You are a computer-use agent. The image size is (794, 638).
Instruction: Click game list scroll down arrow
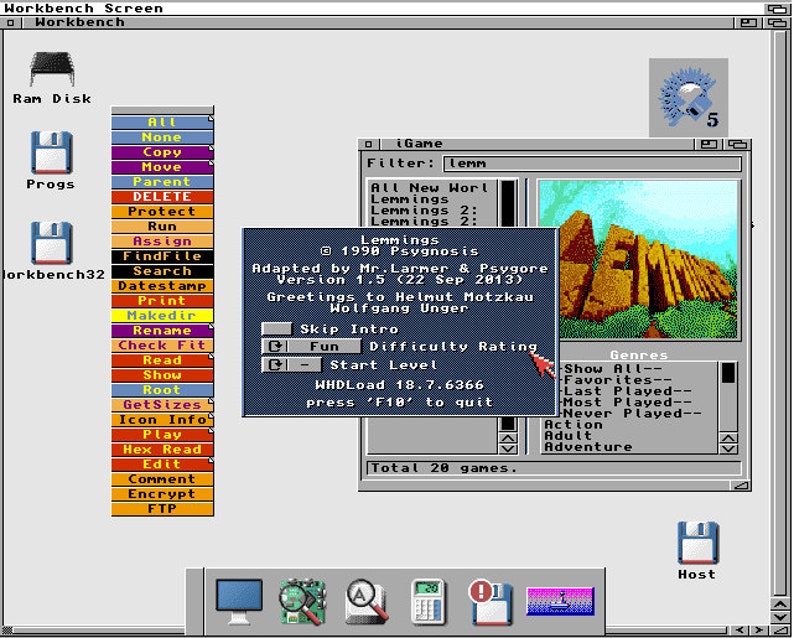[508, 449]
